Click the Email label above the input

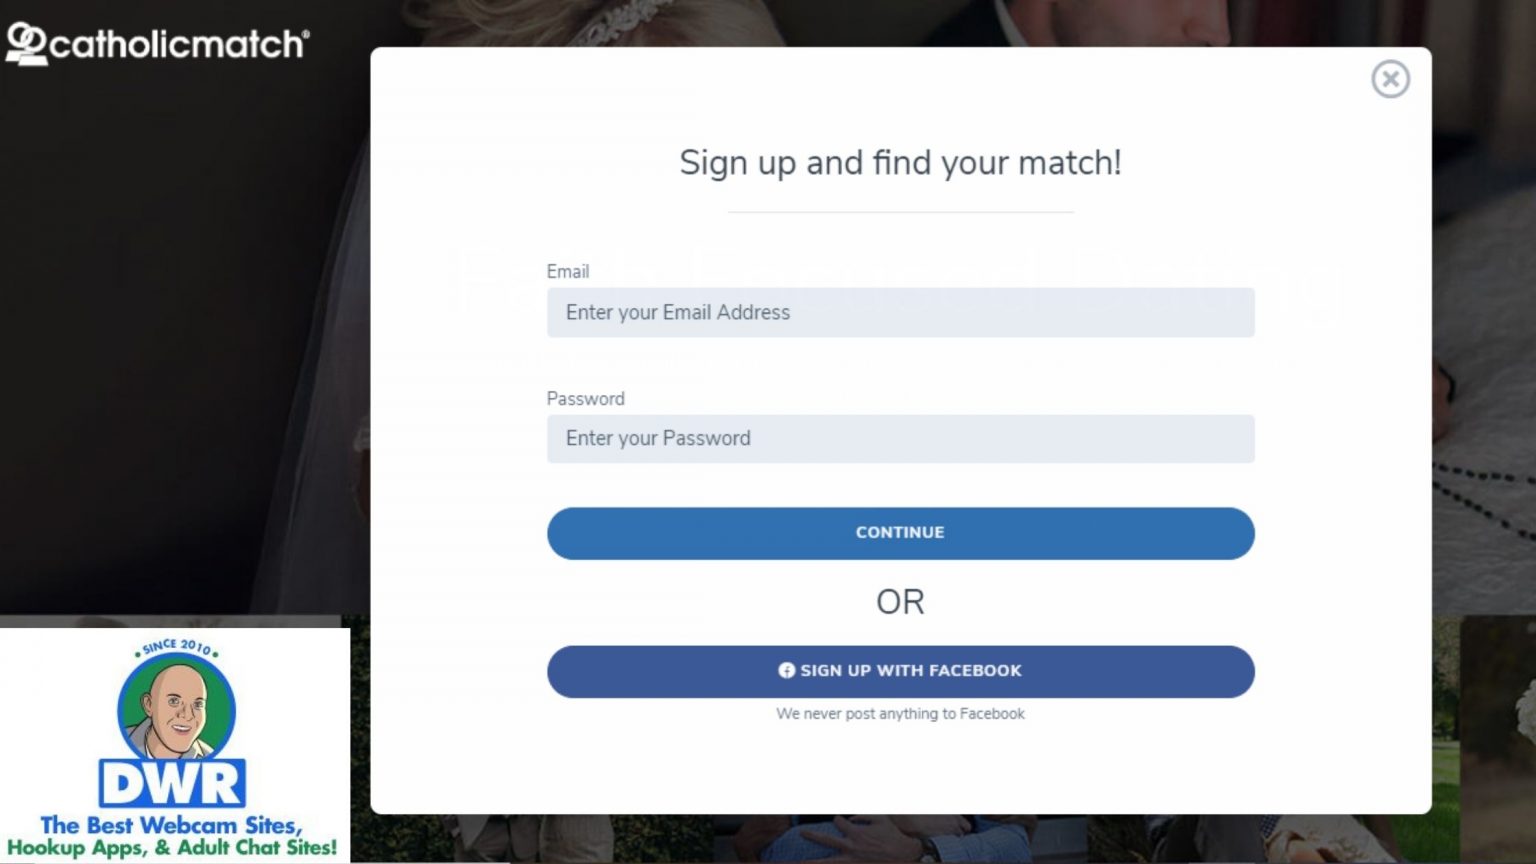click(x=567, y=271)
